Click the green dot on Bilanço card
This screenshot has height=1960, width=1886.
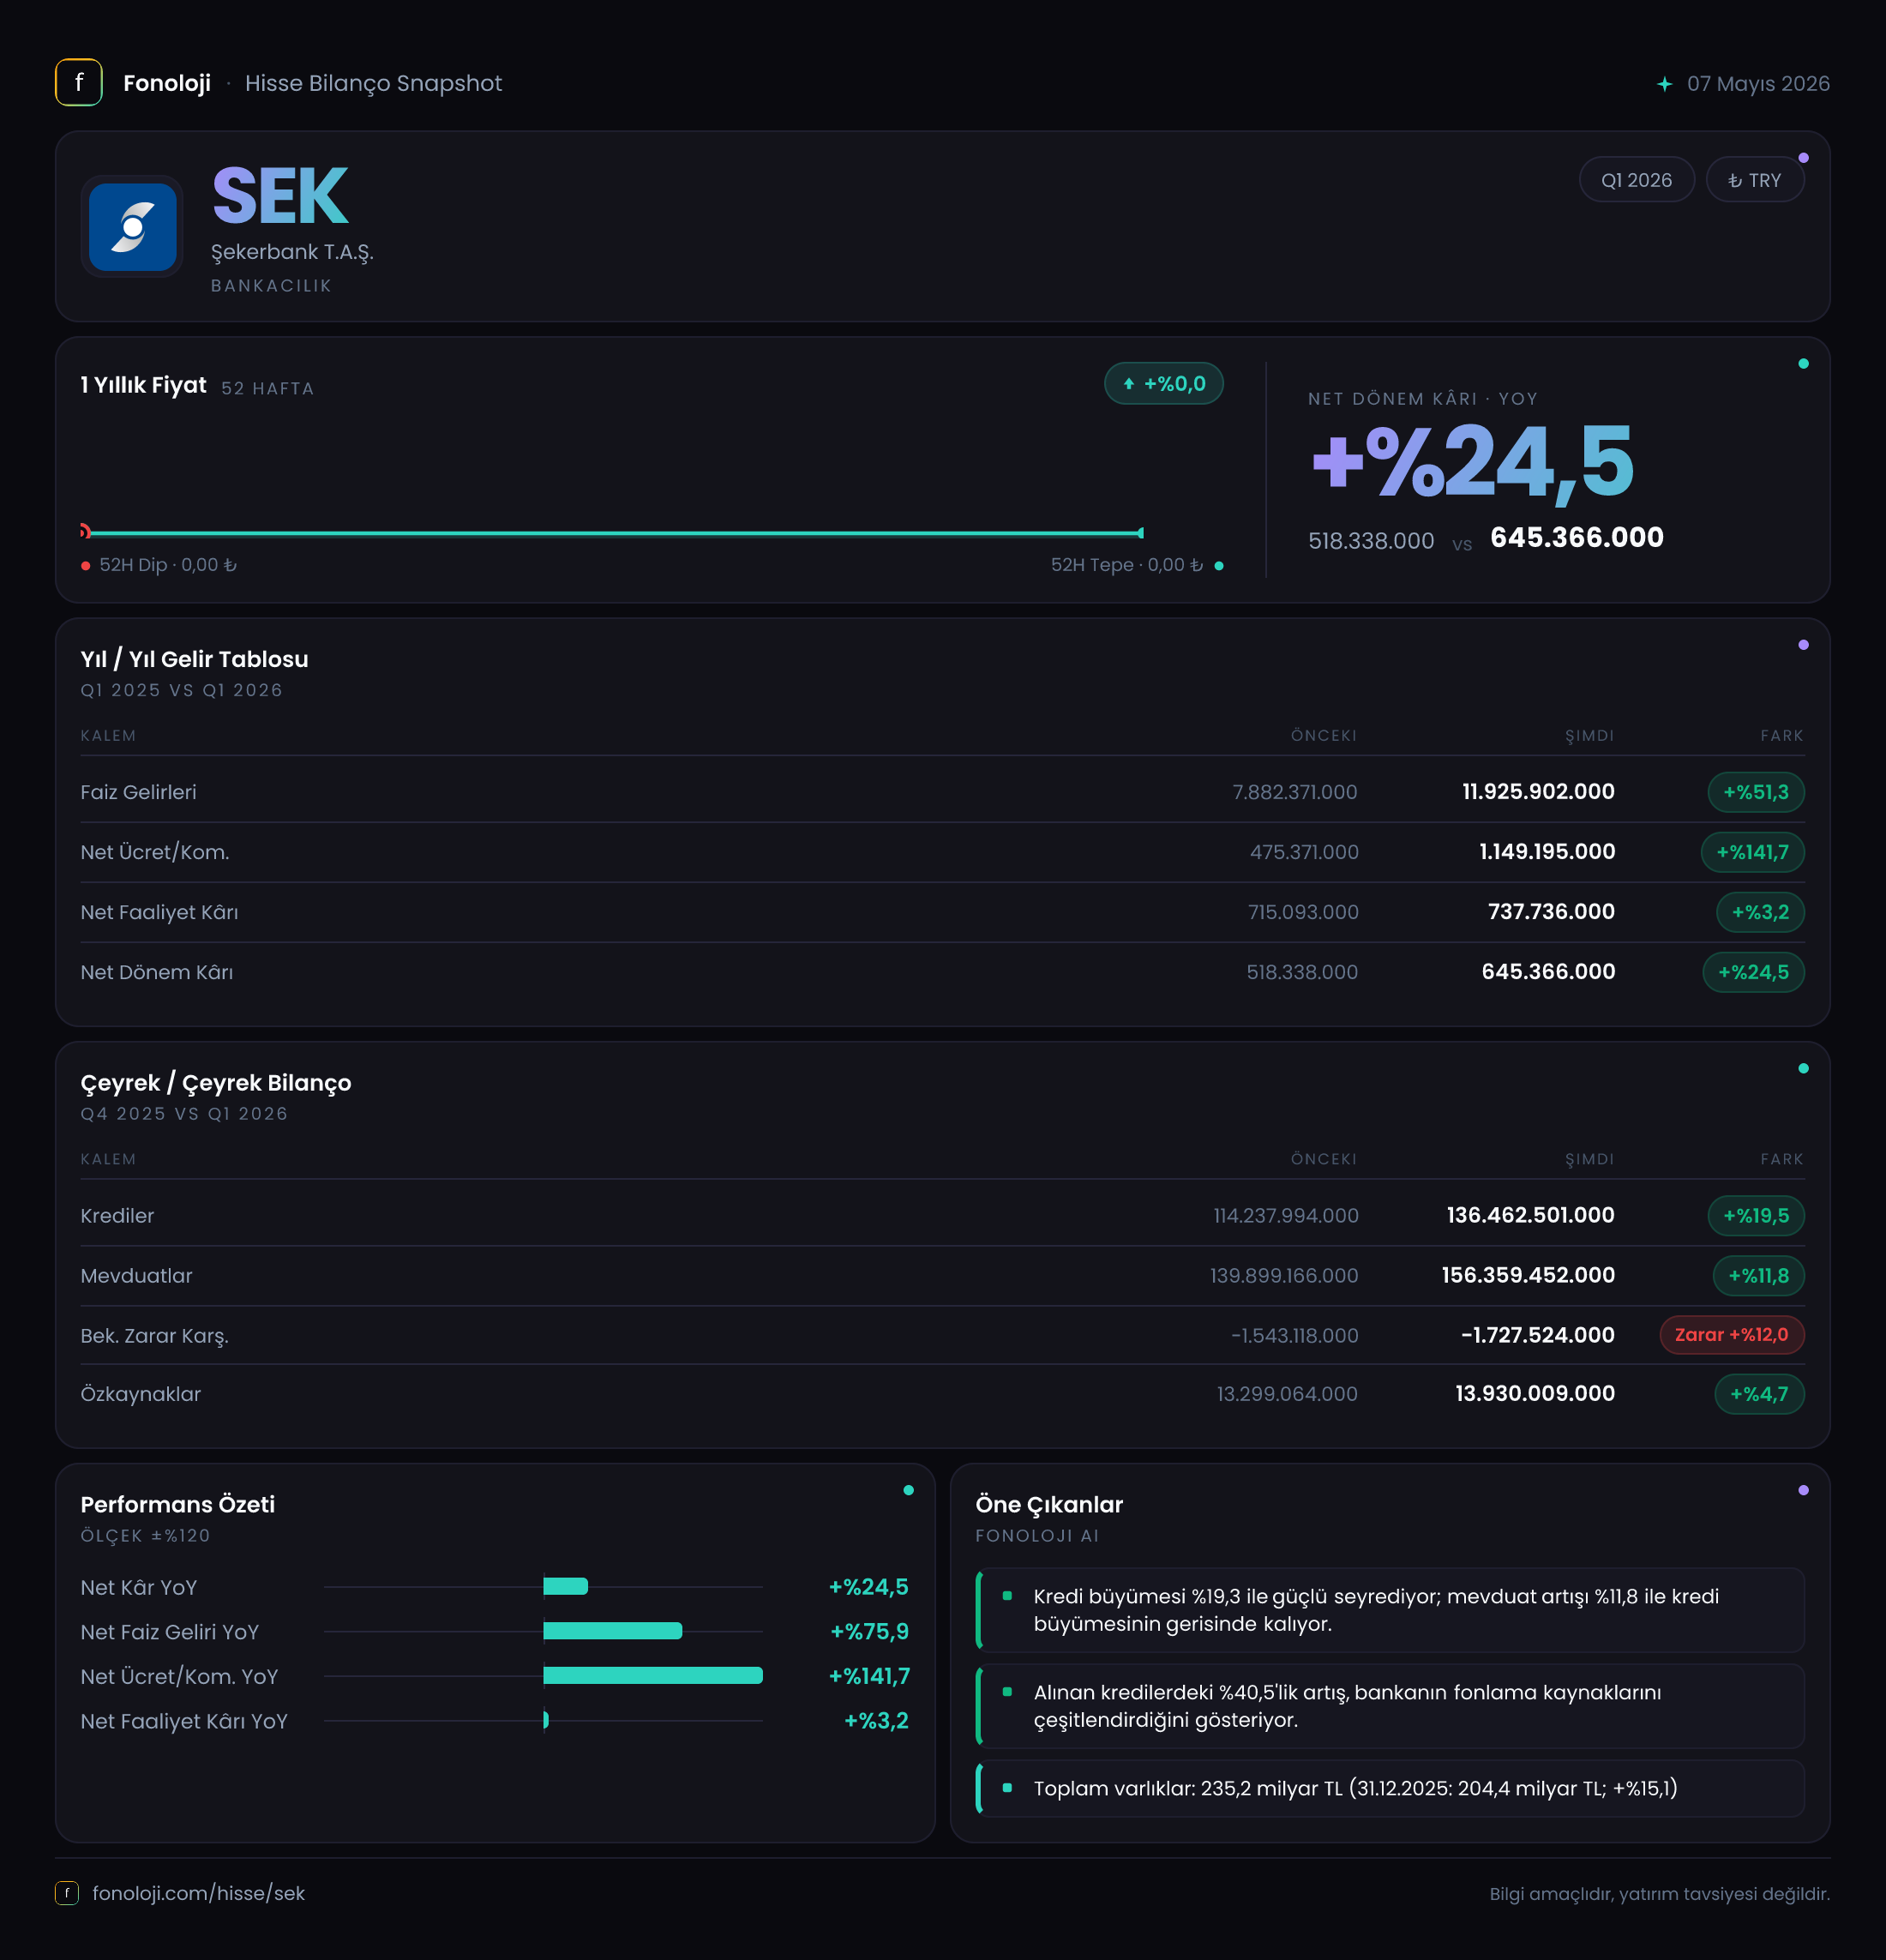[1804, 1069]
